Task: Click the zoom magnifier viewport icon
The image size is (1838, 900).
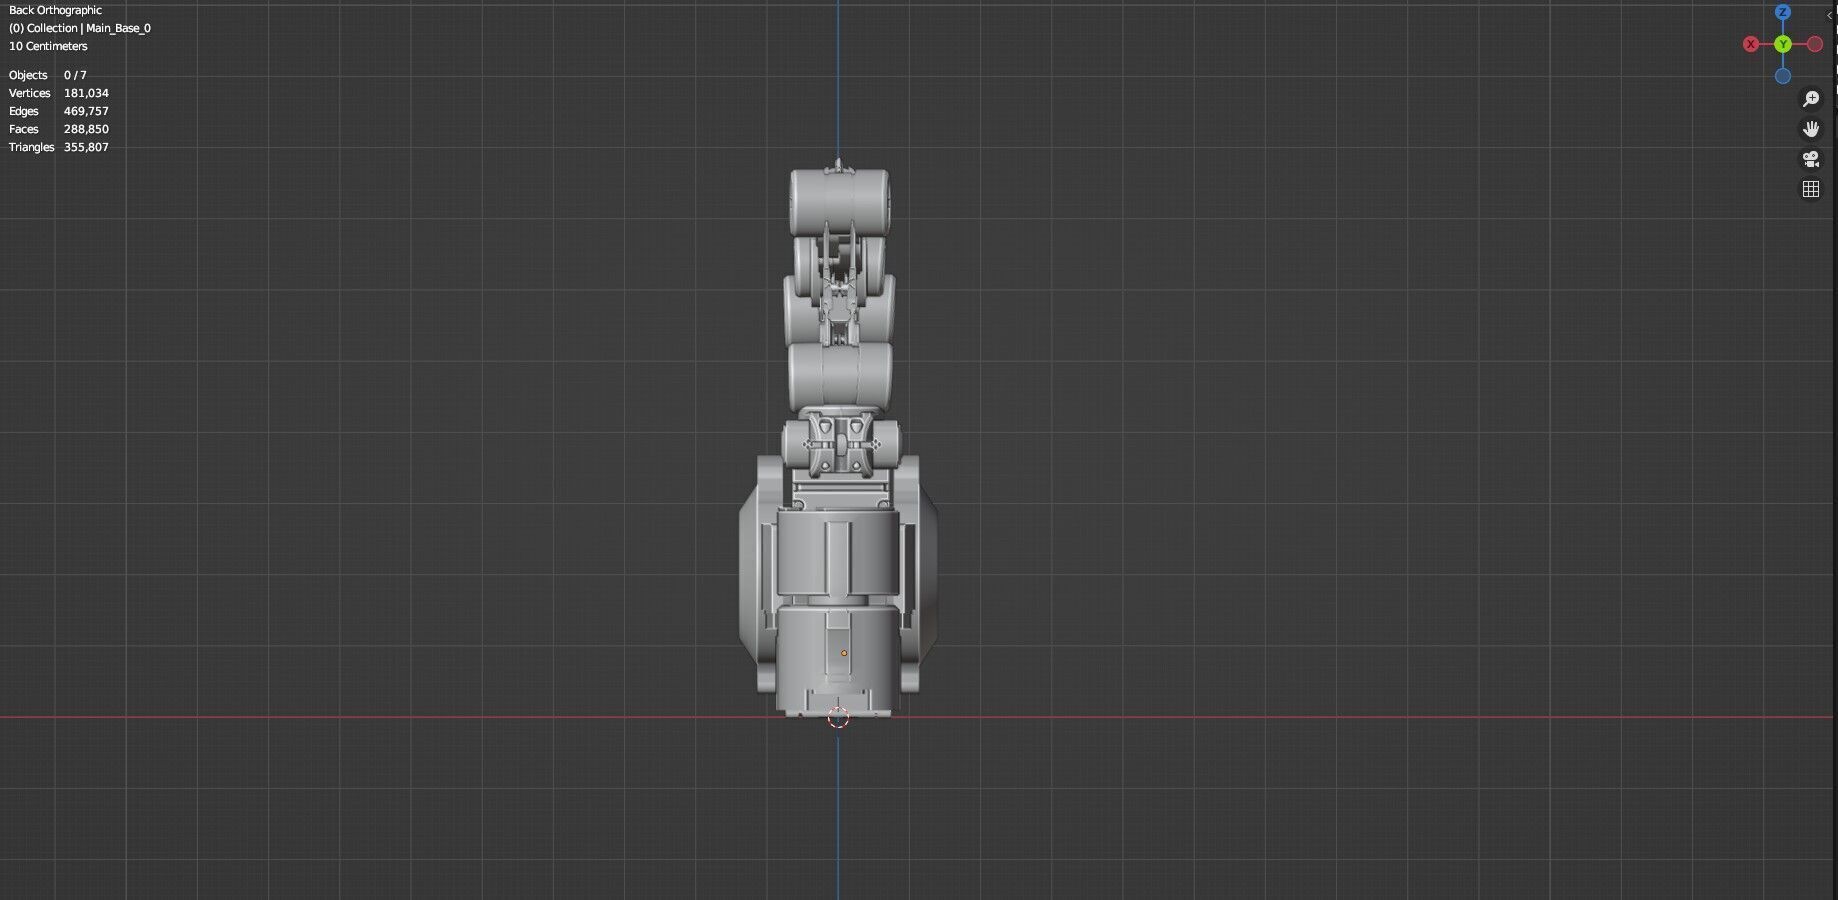Action: coord(1810,99)
